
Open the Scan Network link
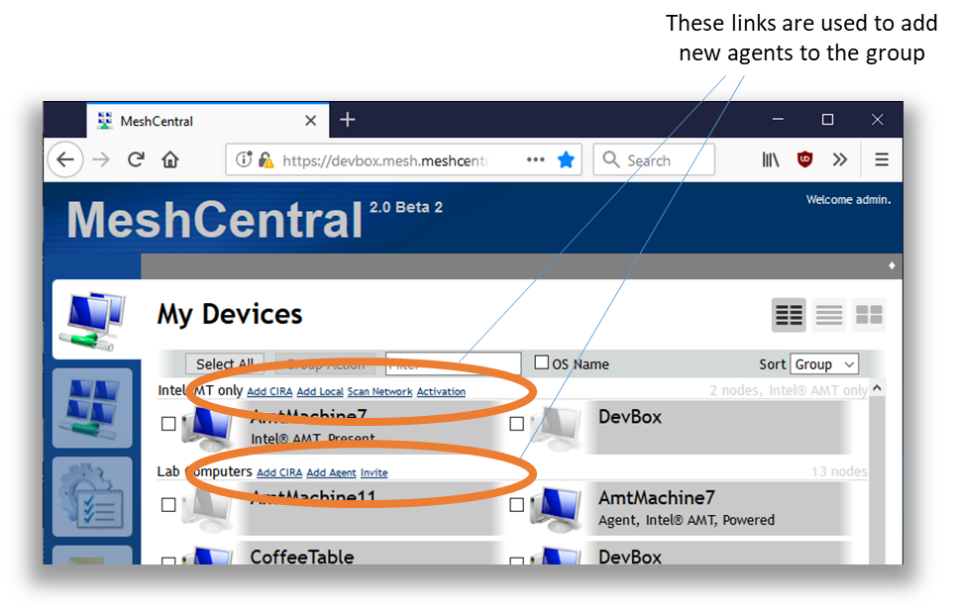click(380, 391)
